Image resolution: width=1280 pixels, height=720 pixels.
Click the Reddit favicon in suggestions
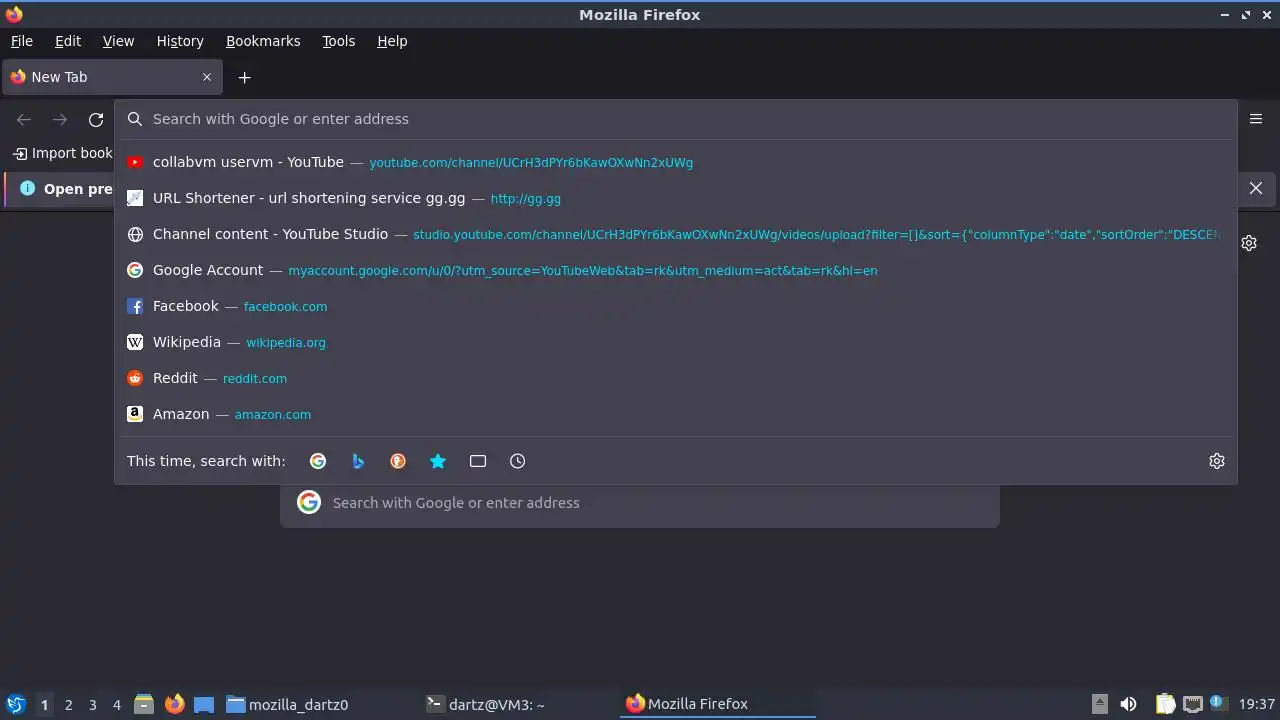pyautogui.click(x=135, y=378)
